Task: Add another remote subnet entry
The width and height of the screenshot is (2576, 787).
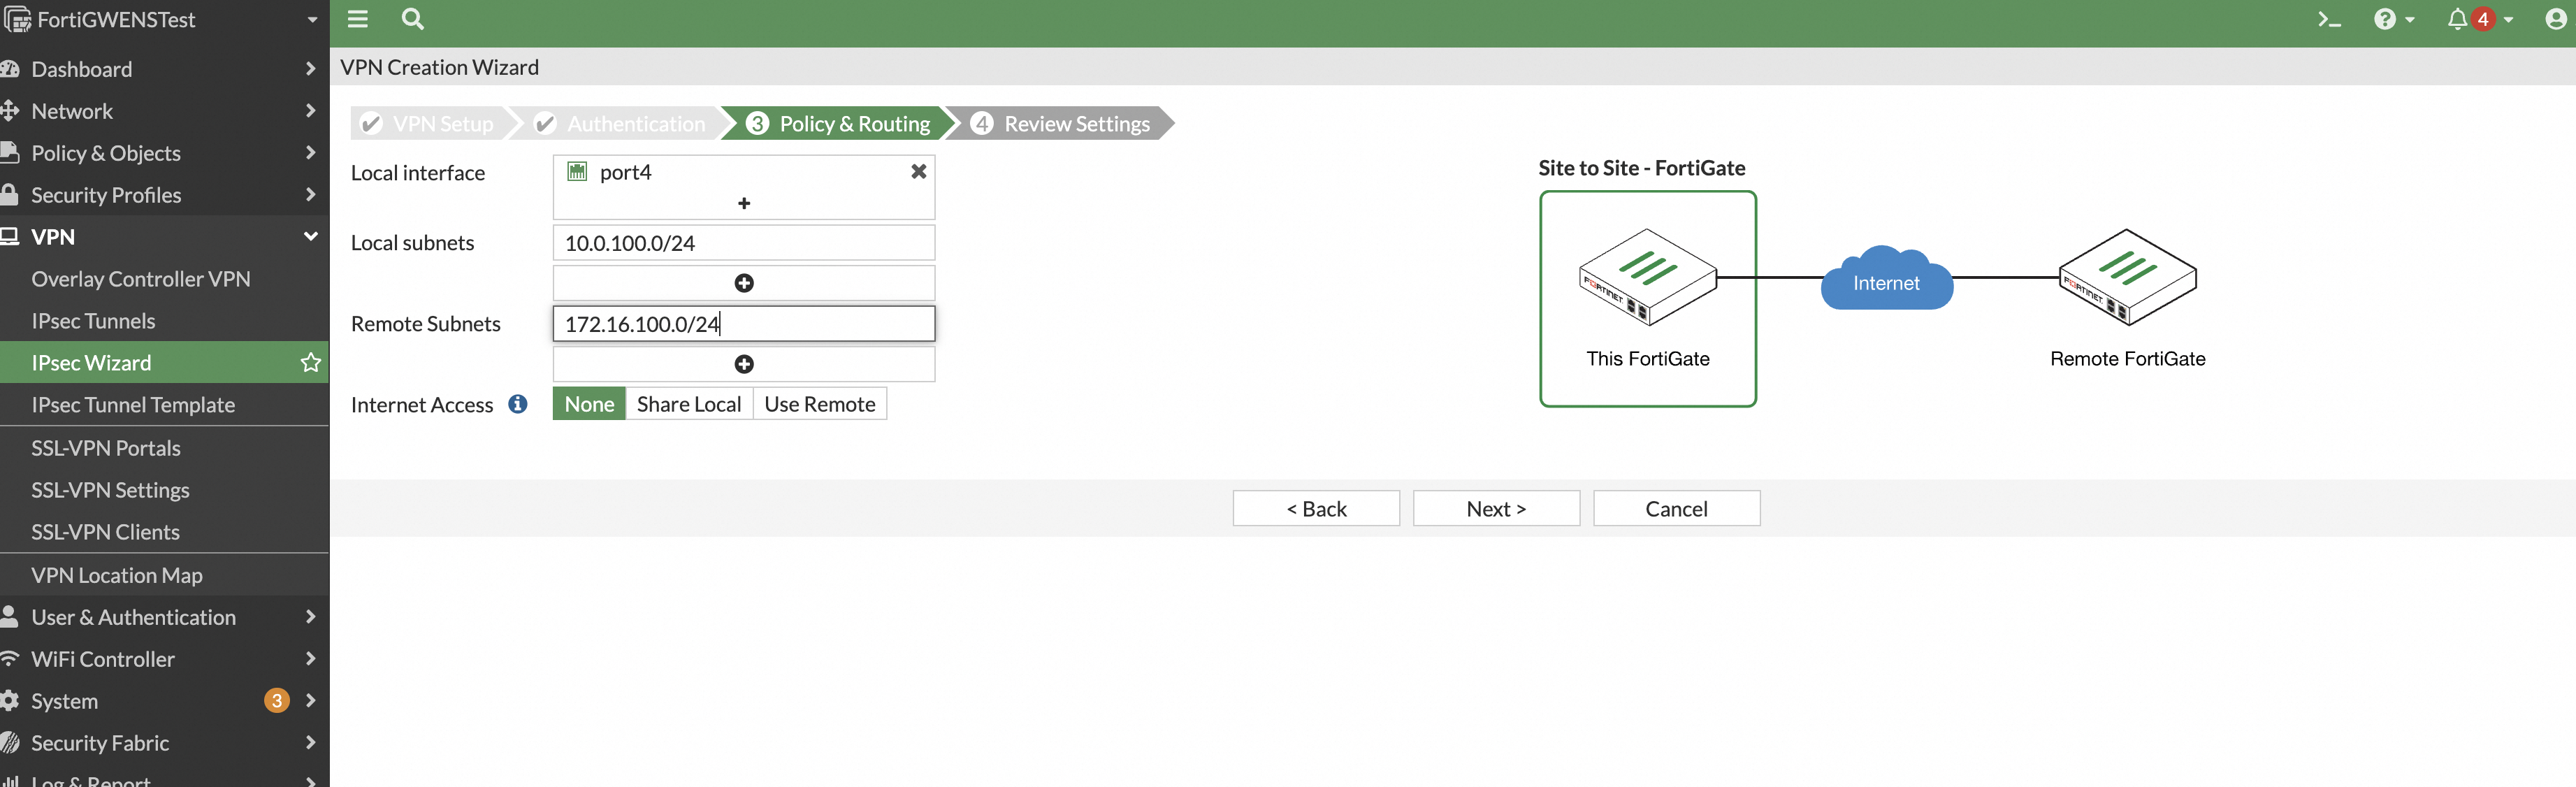Action: tap(743, 364)
